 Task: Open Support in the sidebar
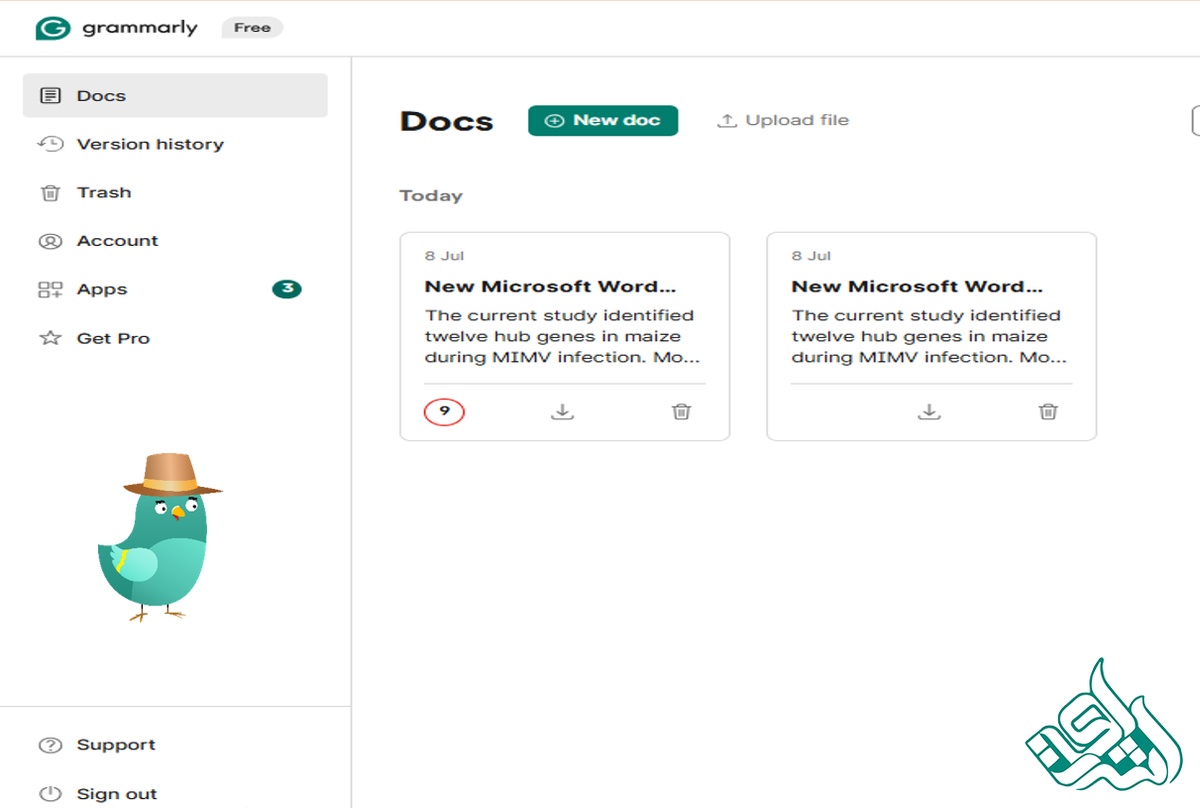[115, 745]
